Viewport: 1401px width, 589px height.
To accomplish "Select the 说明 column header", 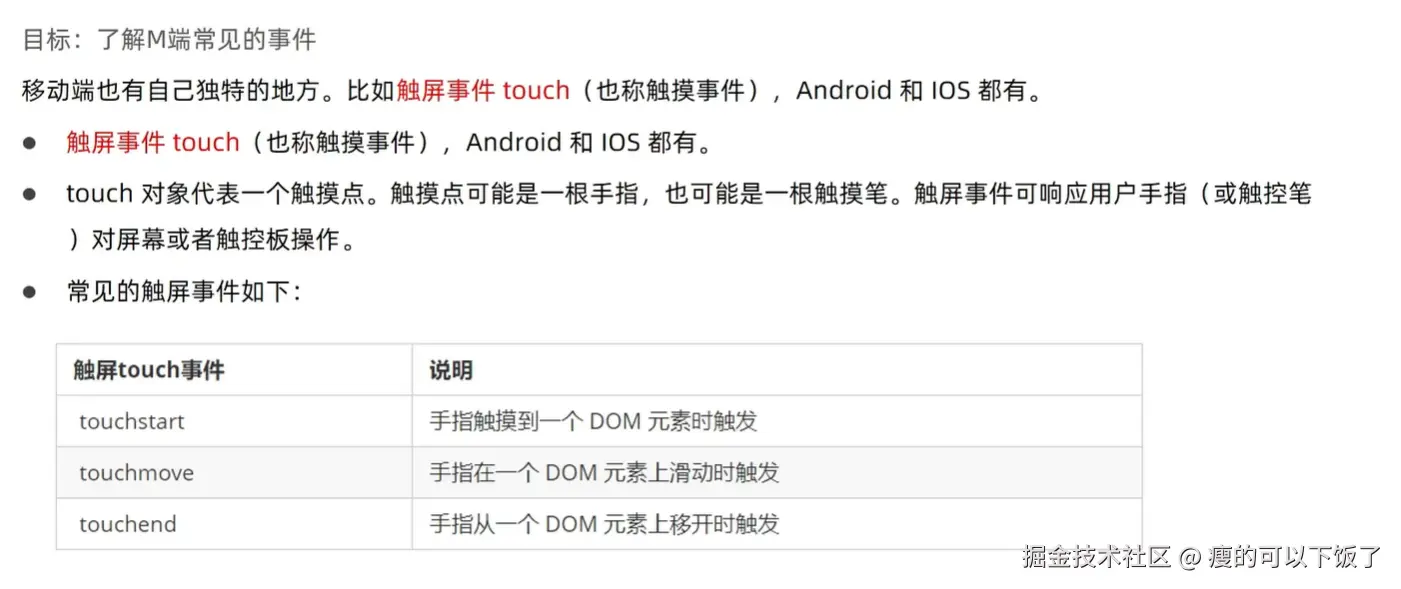I will pyautogui.click(x=451, y=370).
